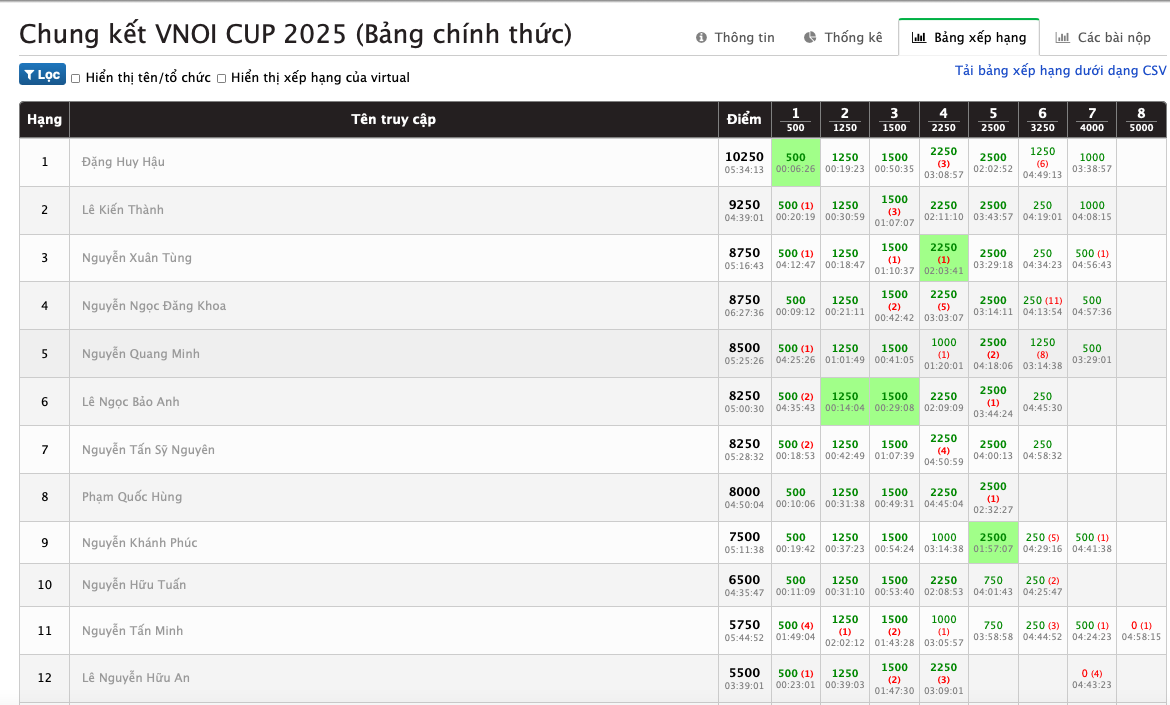Click the 1250 (6) cell at 04:49:13
1170x705 pixels.
(x=1042, y=162)
